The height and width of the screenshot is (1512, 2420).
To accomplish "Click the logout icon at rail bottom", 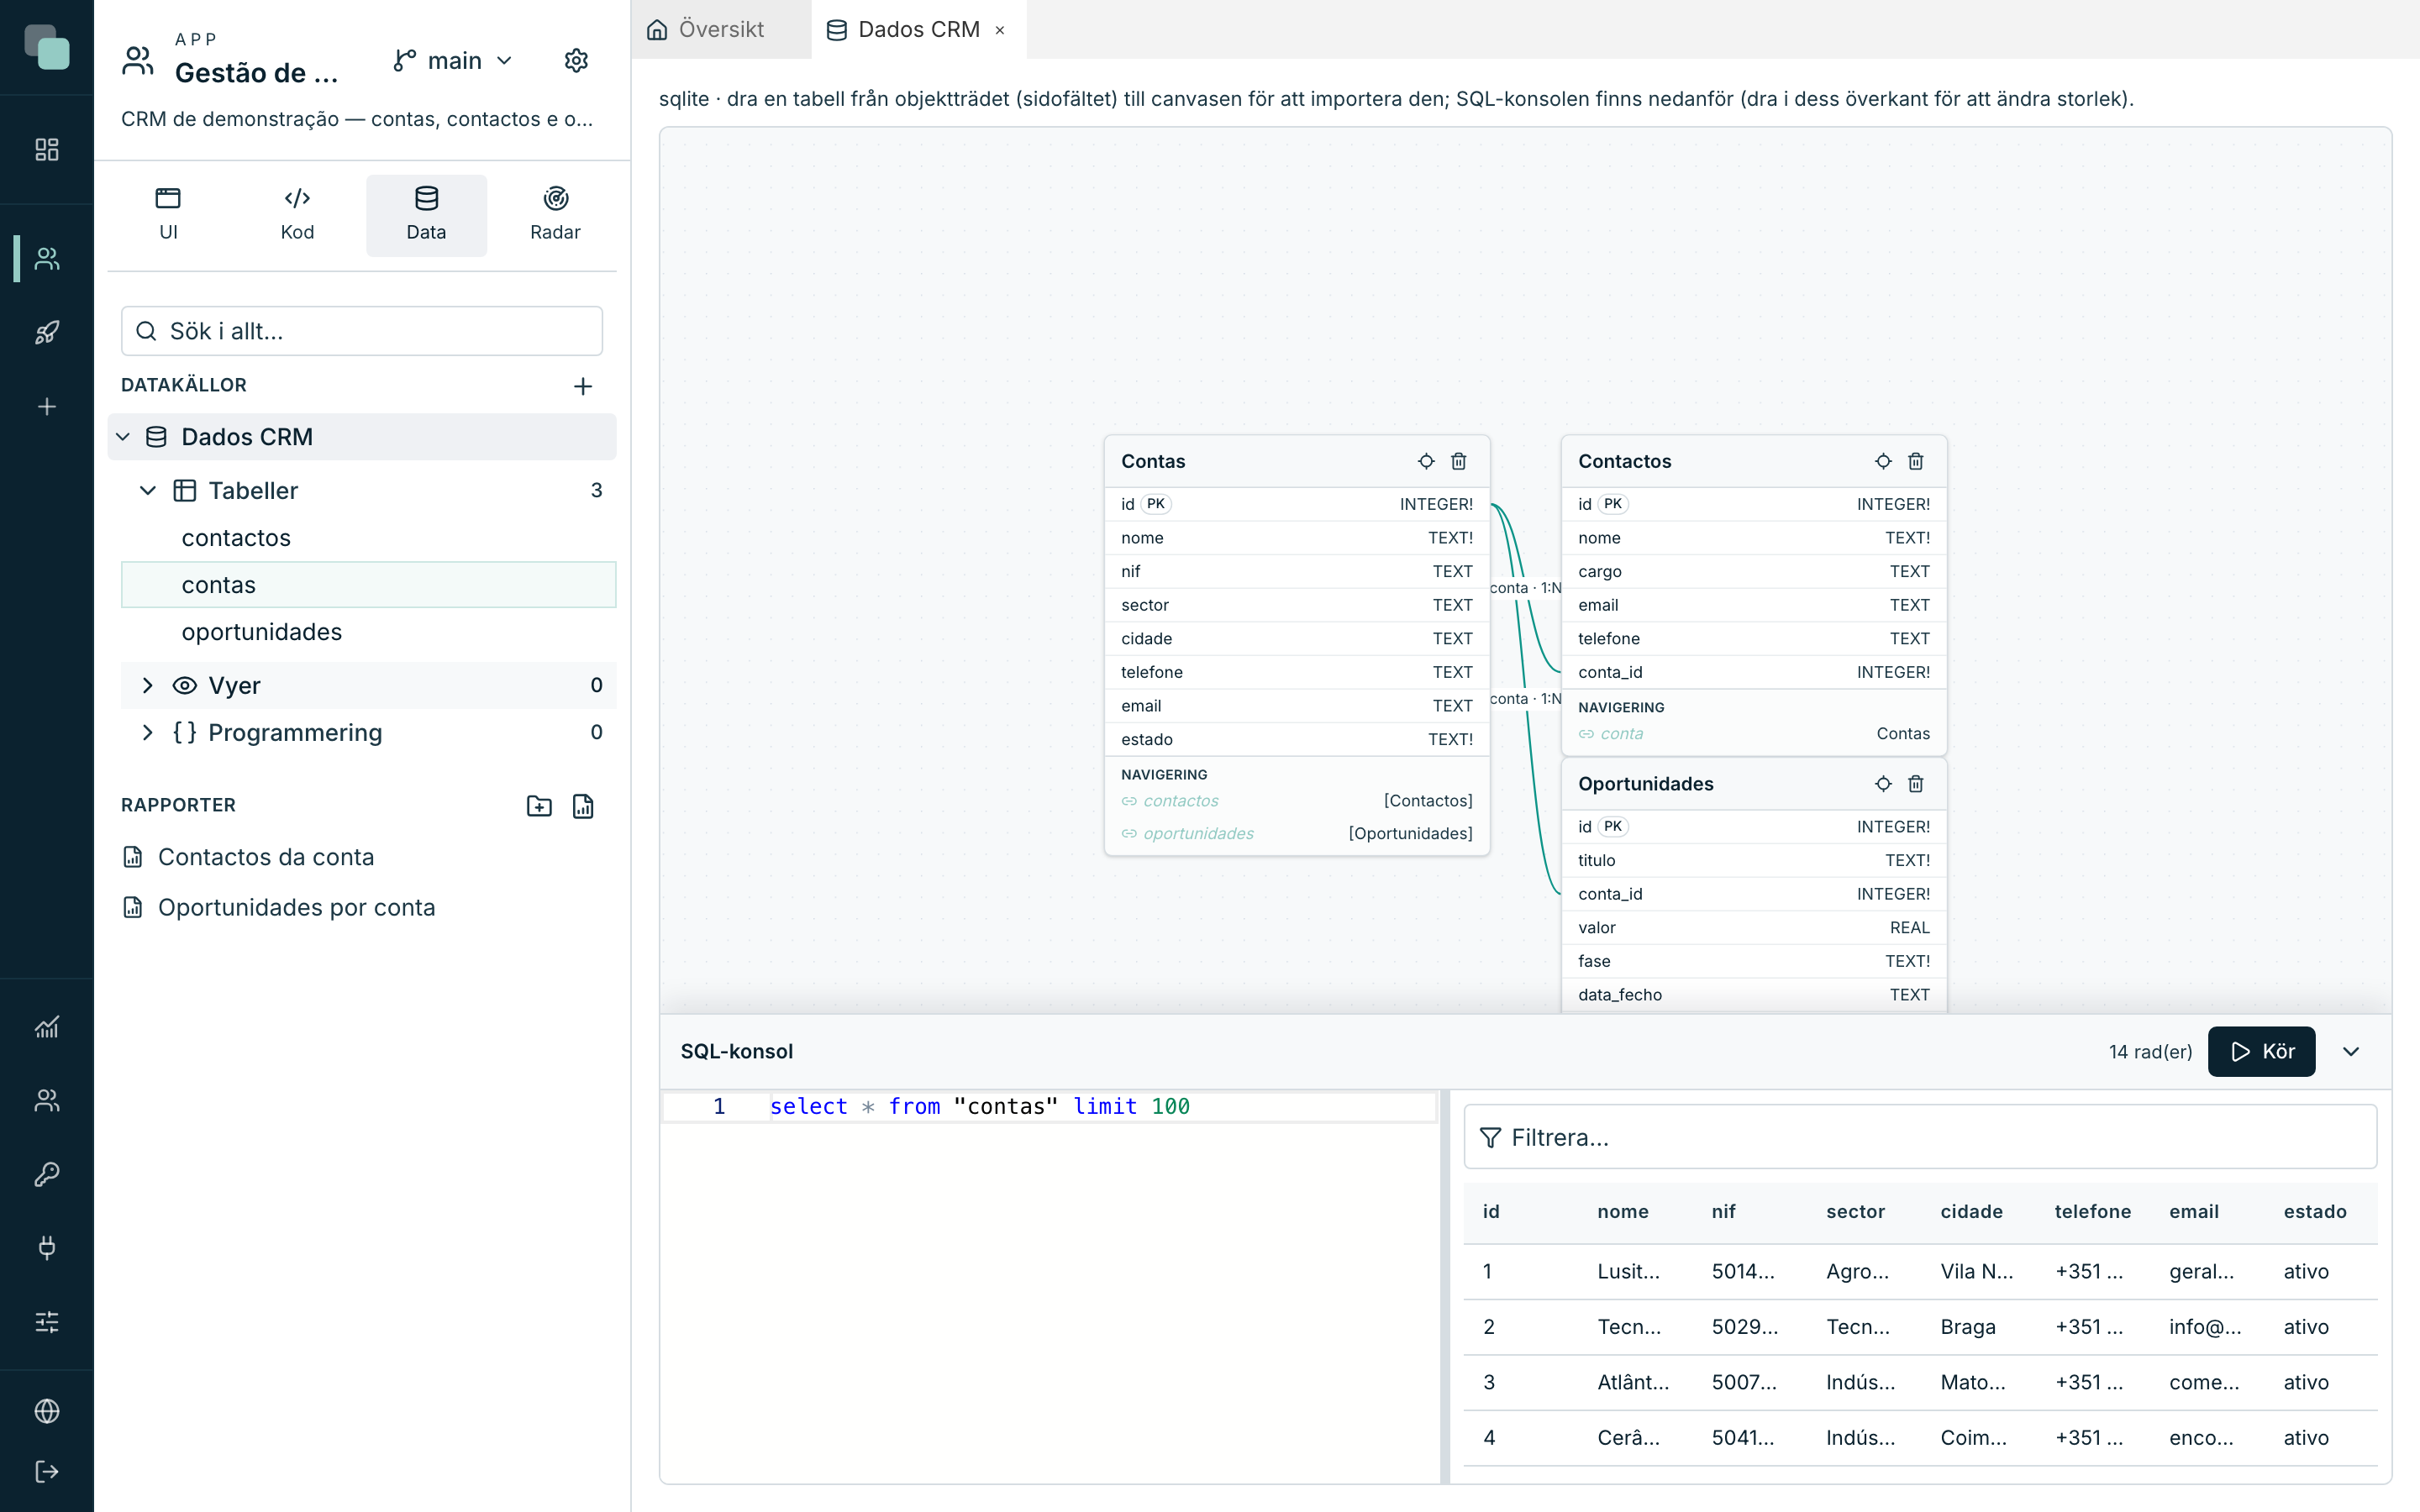I will click(47, 1471).
